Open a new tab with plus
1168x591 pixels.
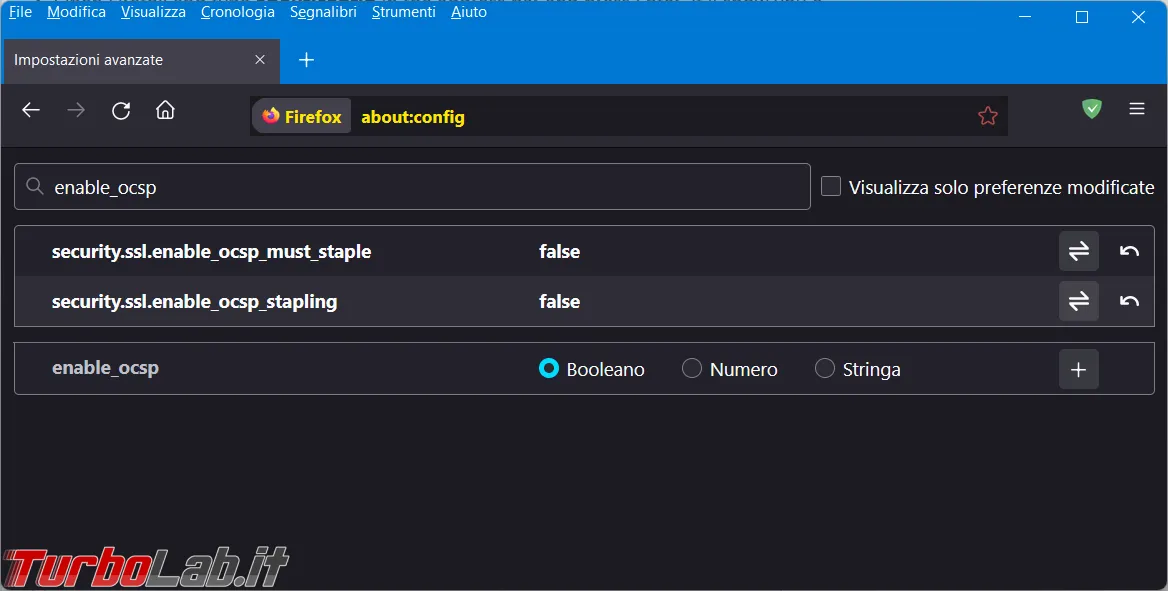306,60
